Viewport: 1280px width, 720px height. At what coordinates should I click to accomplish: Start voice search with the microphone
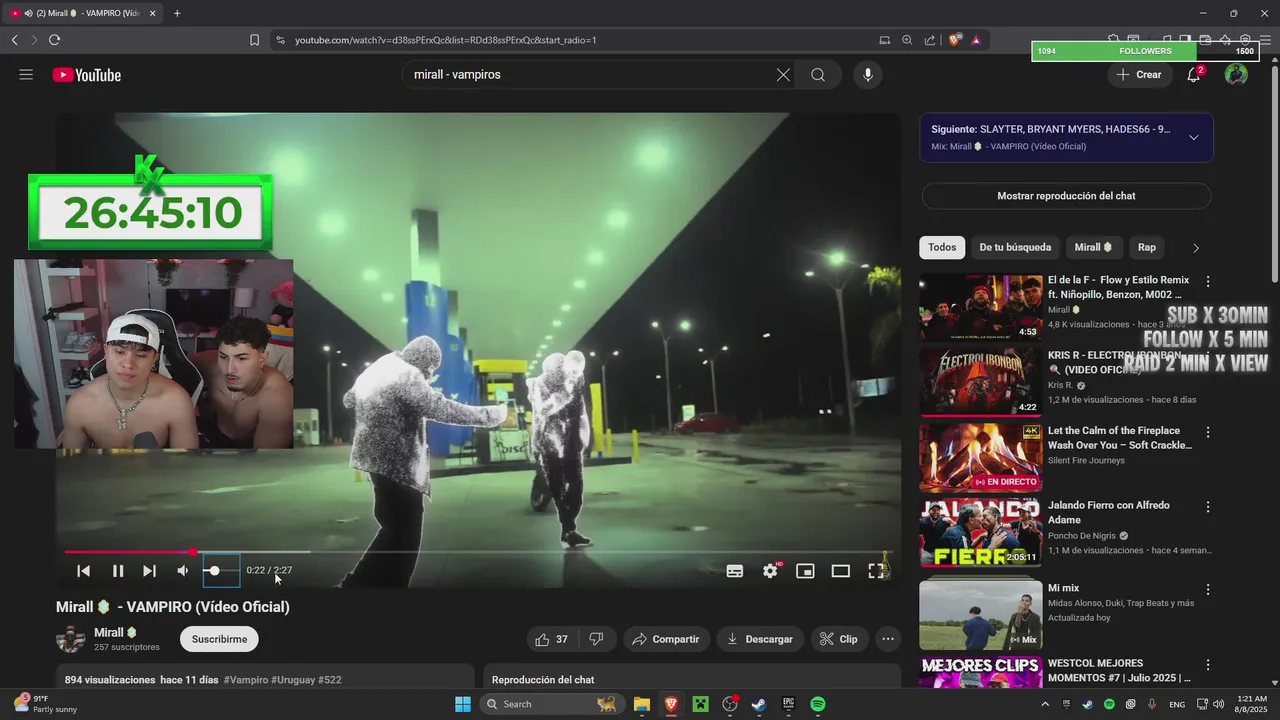click(867, 75)
